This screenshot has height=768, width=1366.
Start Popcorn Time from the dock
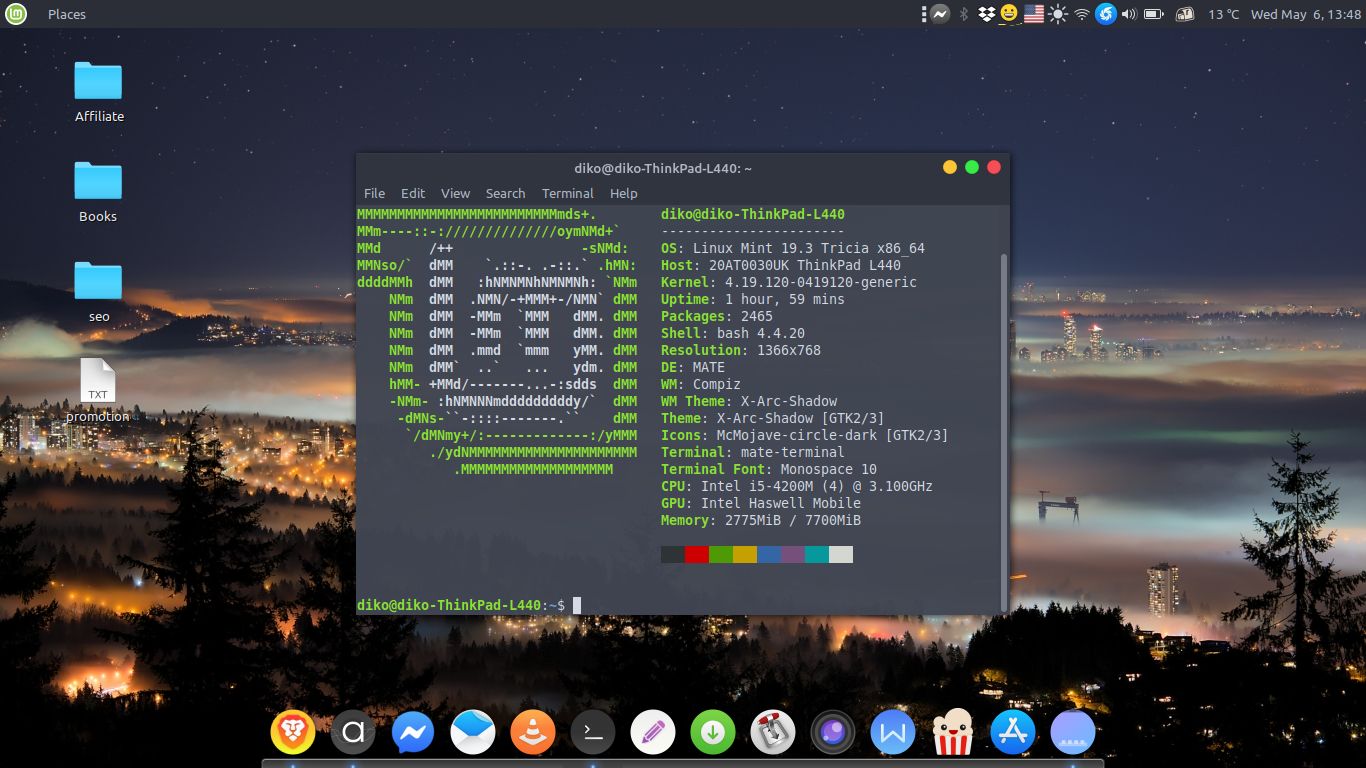(953, 731)
